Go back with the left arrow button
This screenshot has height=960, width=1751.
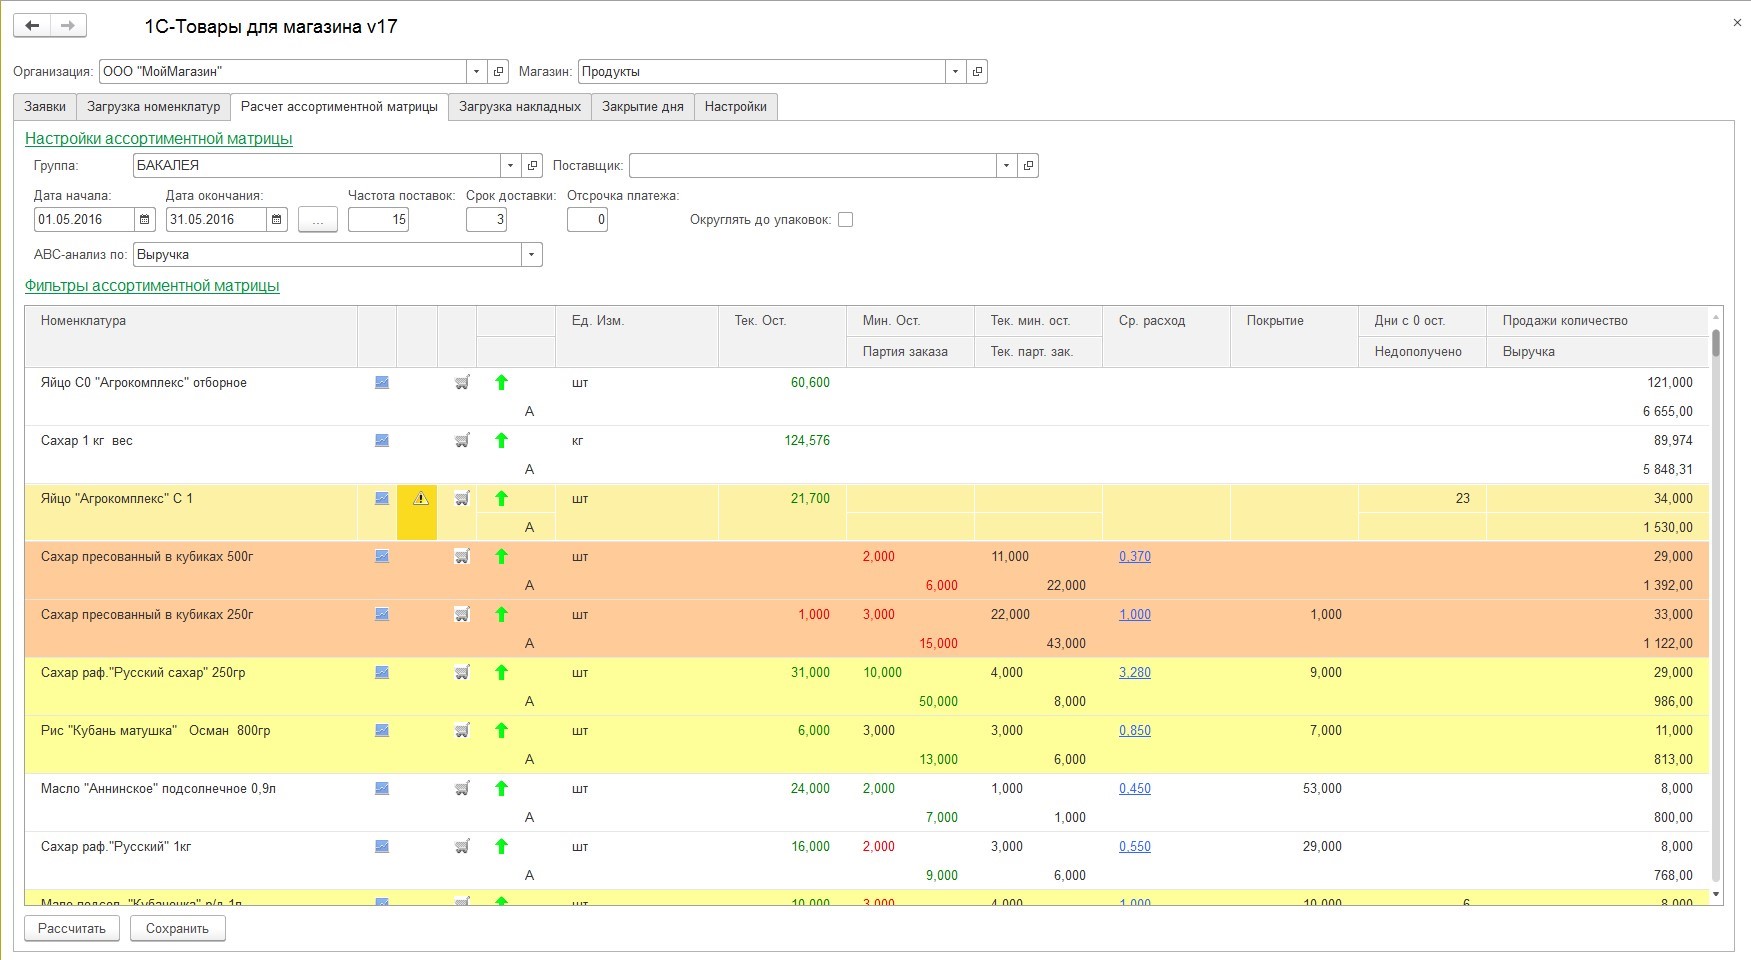[x=32, y=25]
